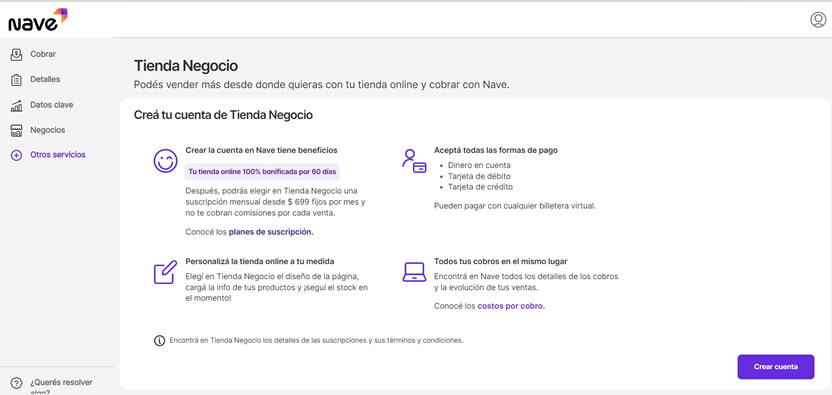The height and width of the screenshot is (395, 832).
Task: Click the Cobrar sidebar icon
Action: 16,54
